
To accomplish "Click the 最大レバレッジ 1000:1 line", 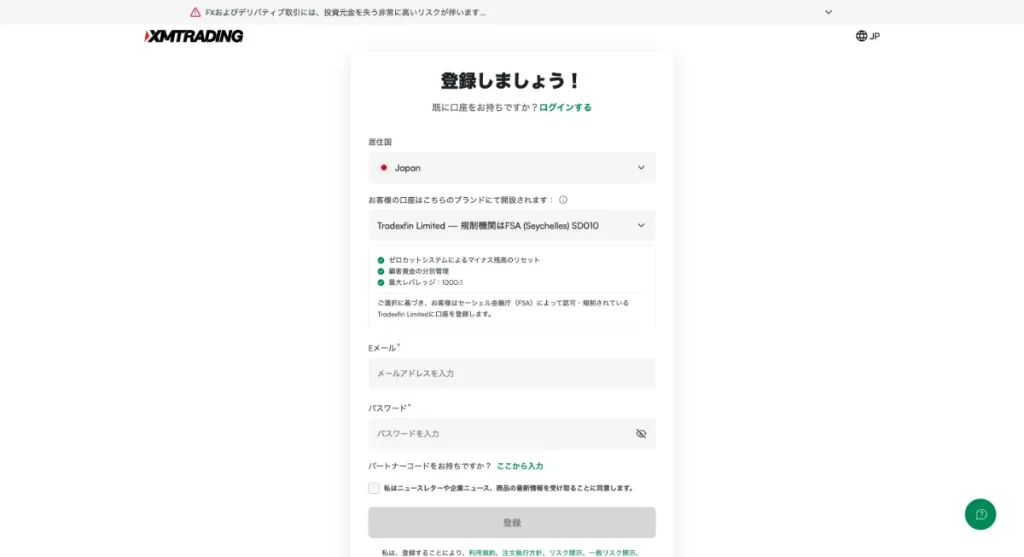I will (x=425, y=283).
